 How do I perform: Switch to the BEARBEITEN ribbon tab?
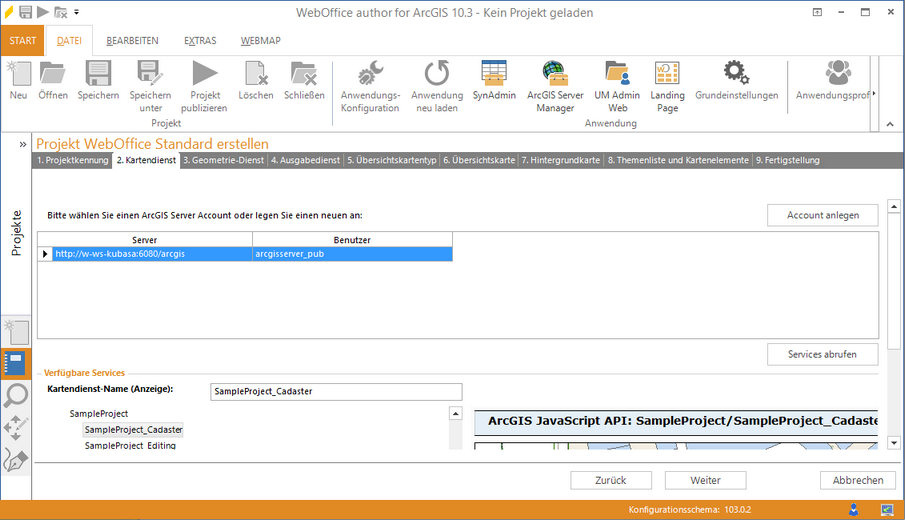coord(133,41)
